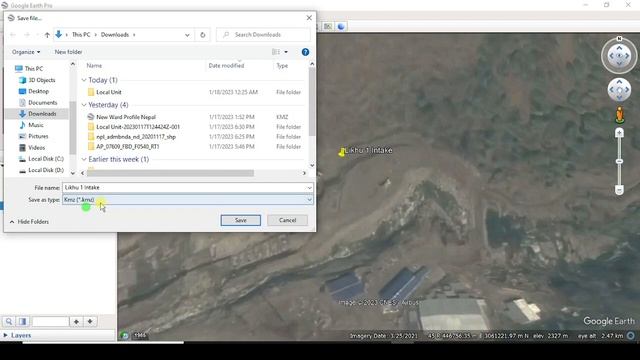Click the zoom slider handle
The image size is (640, 360).
[619, 162]
